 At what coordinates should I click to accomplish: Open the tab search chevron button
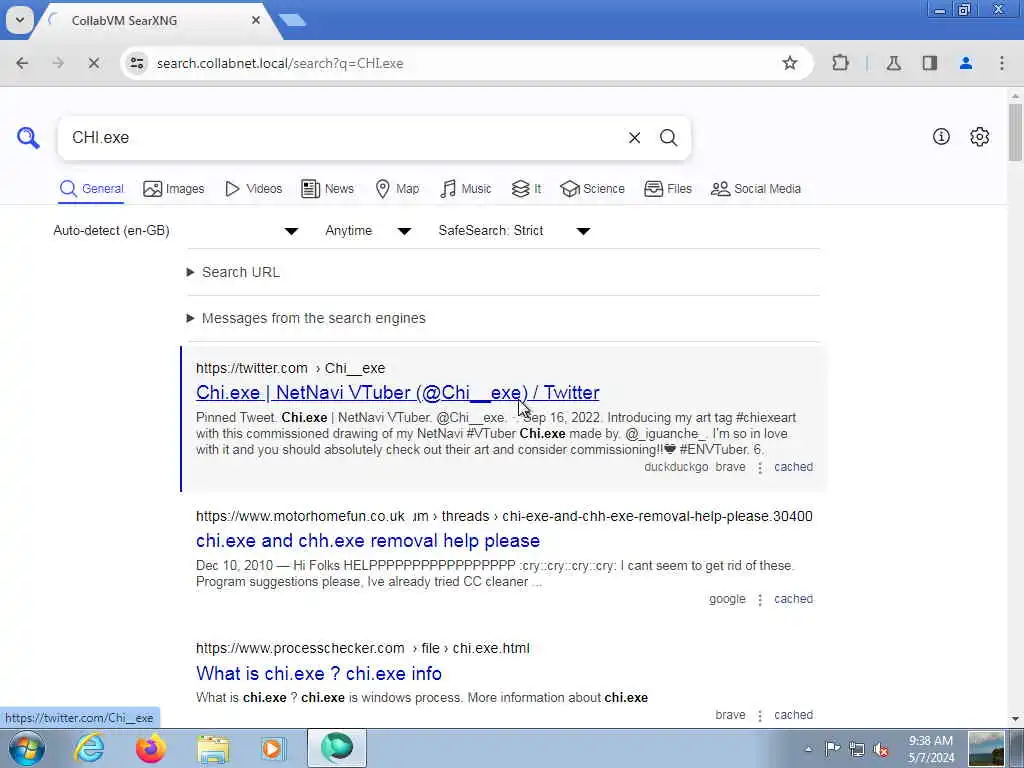click(20, 20)
